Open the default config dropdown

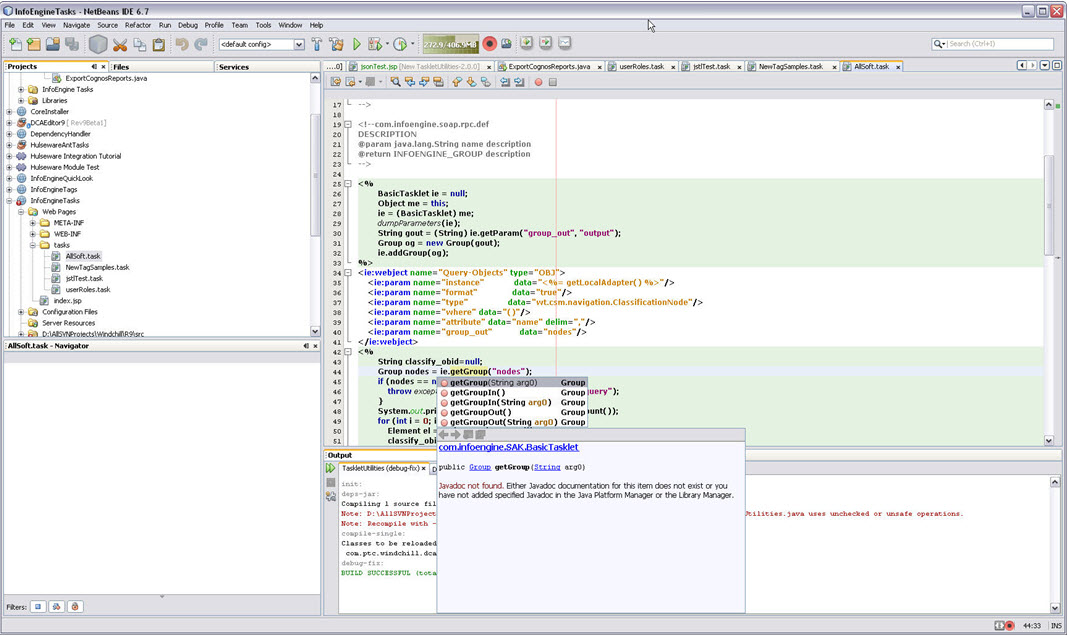point(299,45)
